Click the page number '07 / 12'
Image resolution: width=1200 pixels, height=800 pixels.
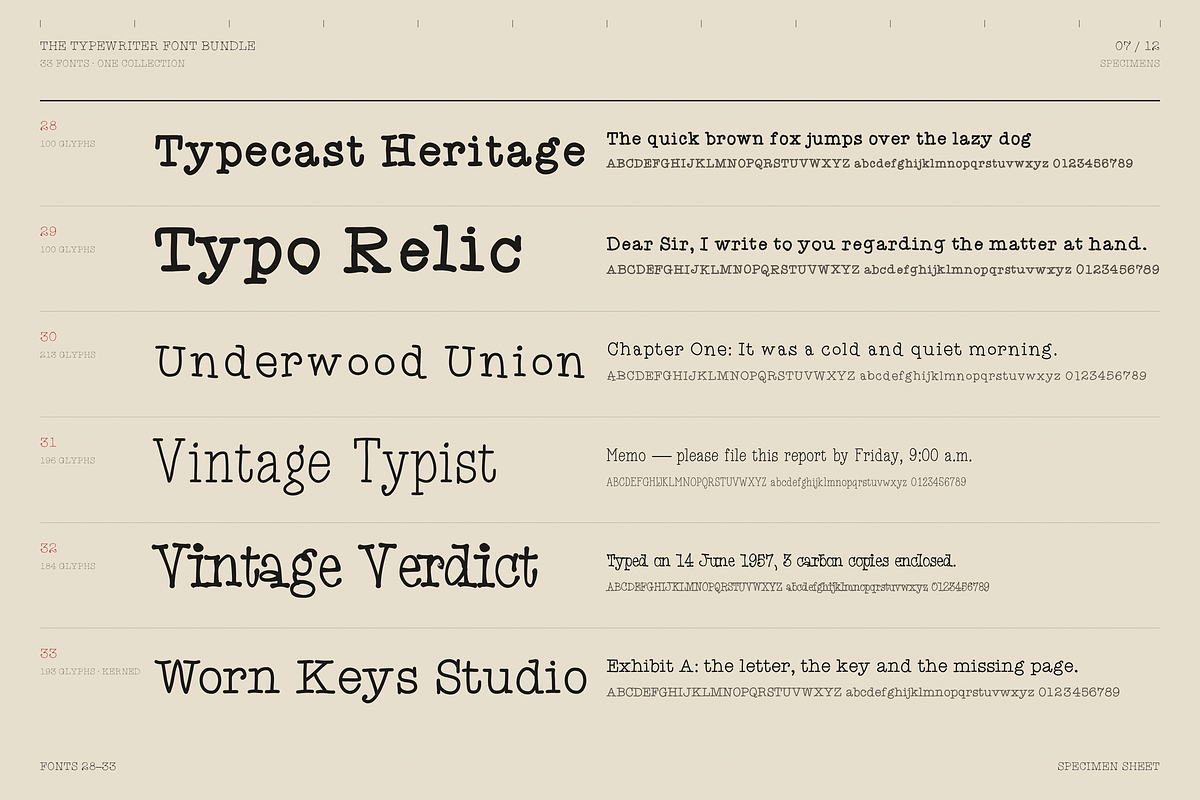tap(1138, 46)
